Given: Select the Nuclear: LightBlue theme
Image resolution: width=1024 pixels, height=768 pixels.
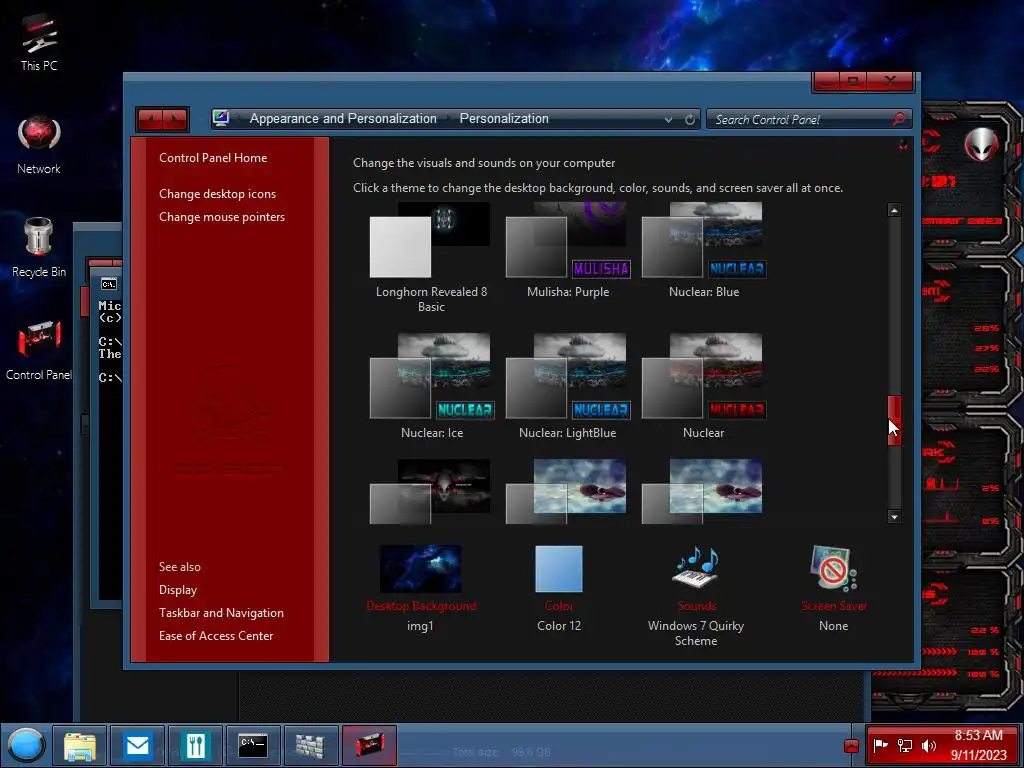Looking at the screenshot, I should pos(568,387).
